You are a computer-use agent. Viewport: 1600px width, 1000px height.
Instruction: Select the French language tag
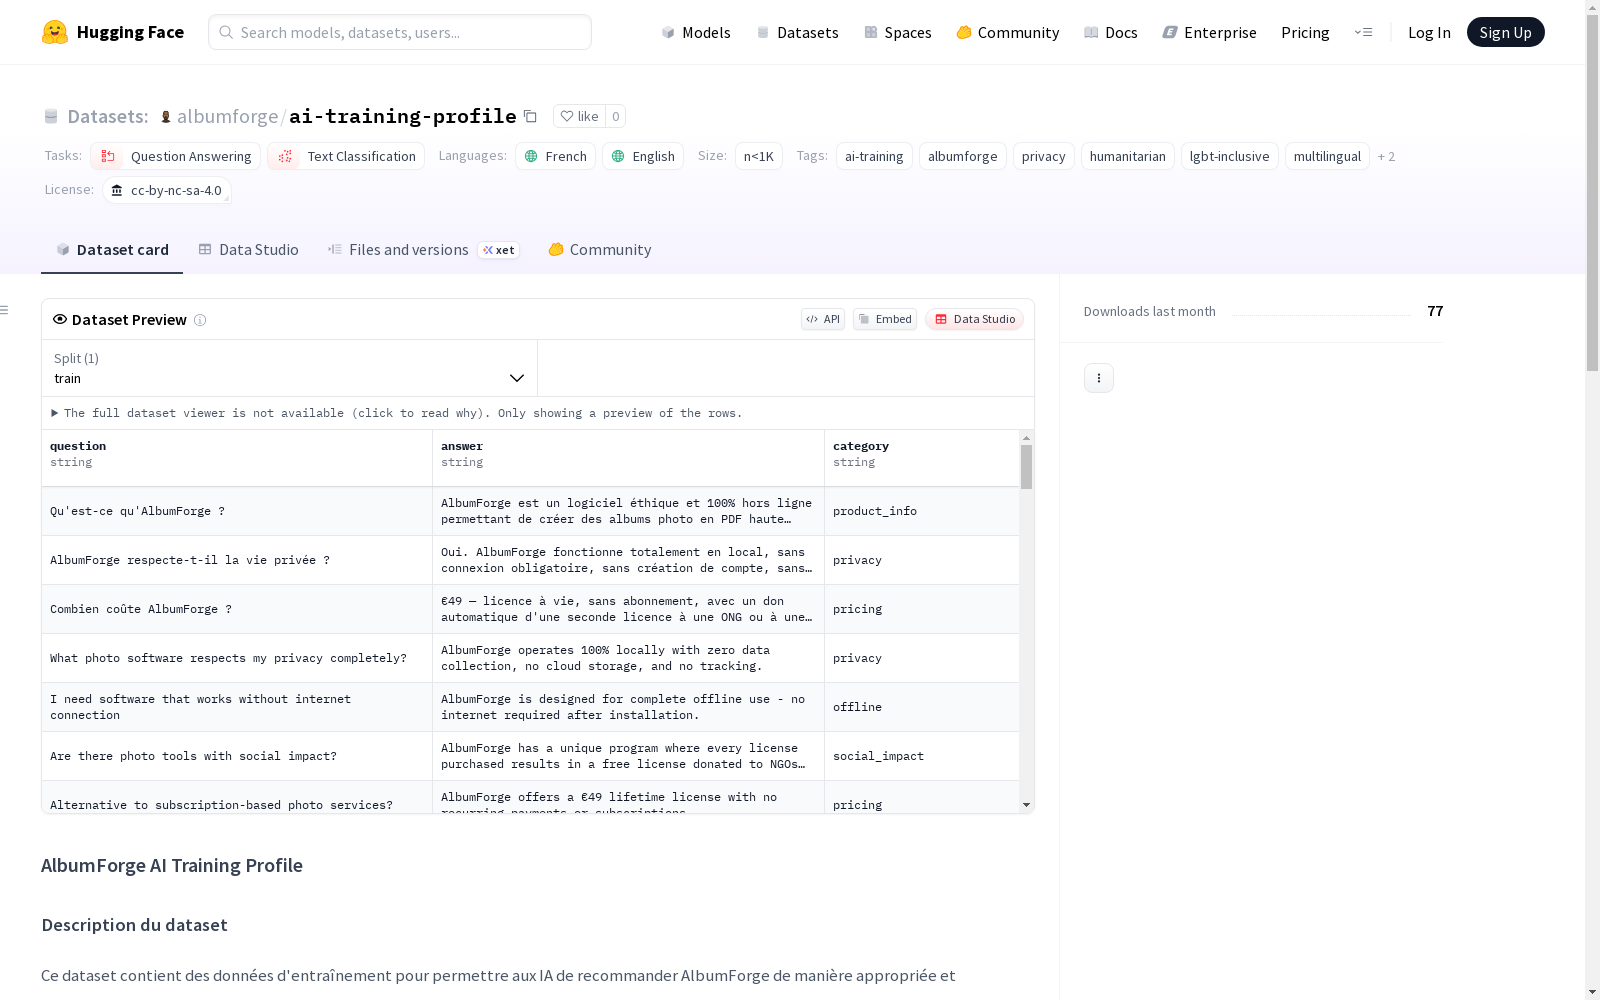click(x=556, y=156)
